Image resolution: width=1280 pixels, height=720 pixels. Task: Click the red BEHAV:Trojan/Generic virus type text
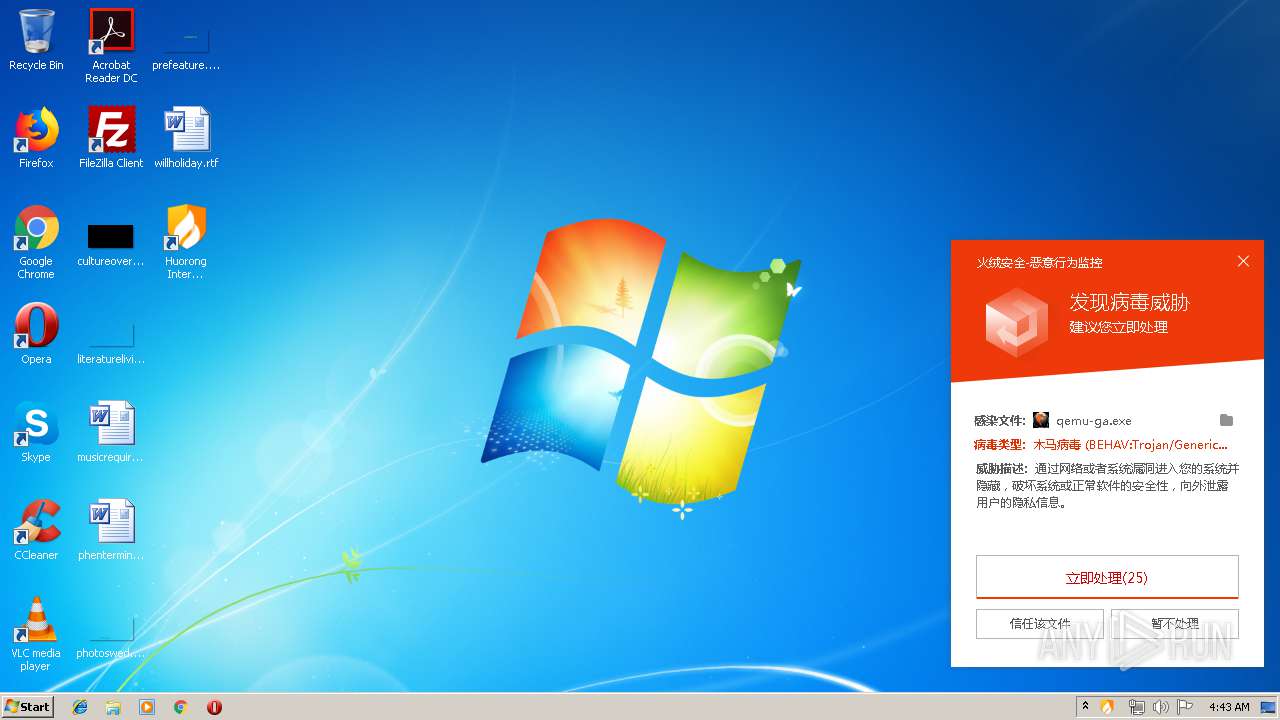(1130, 445)
